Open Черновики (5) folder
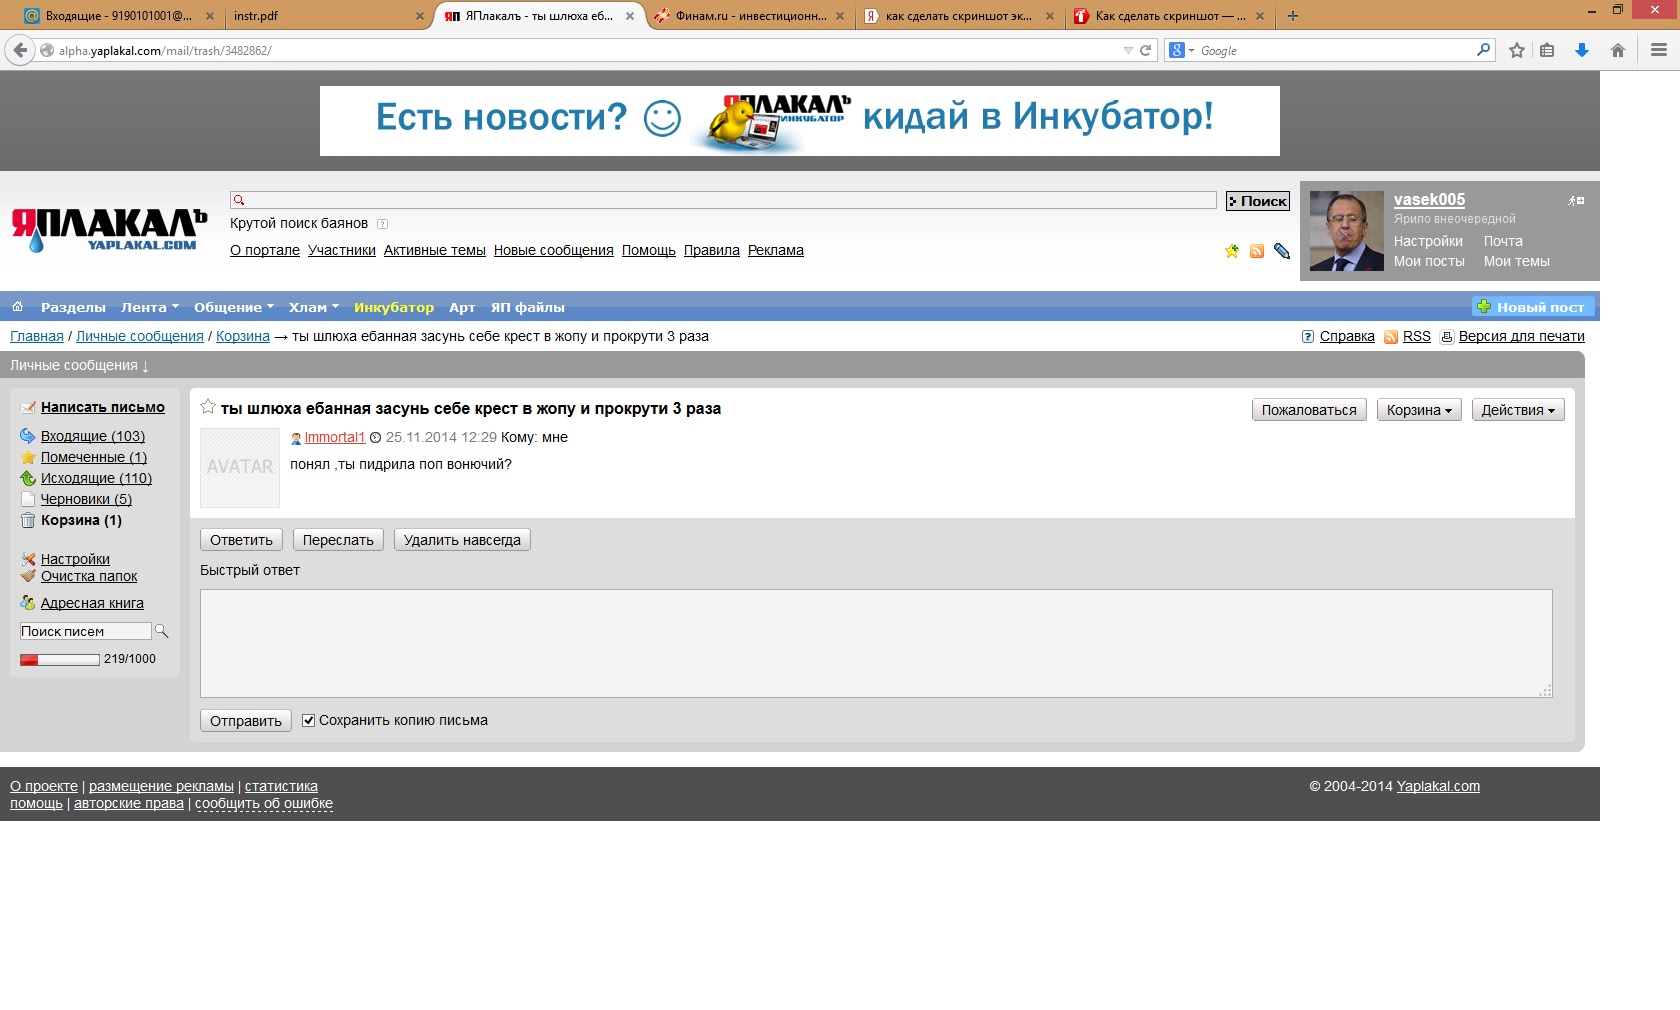This screenshot has width=1680, height=1010. coord(86,499)
